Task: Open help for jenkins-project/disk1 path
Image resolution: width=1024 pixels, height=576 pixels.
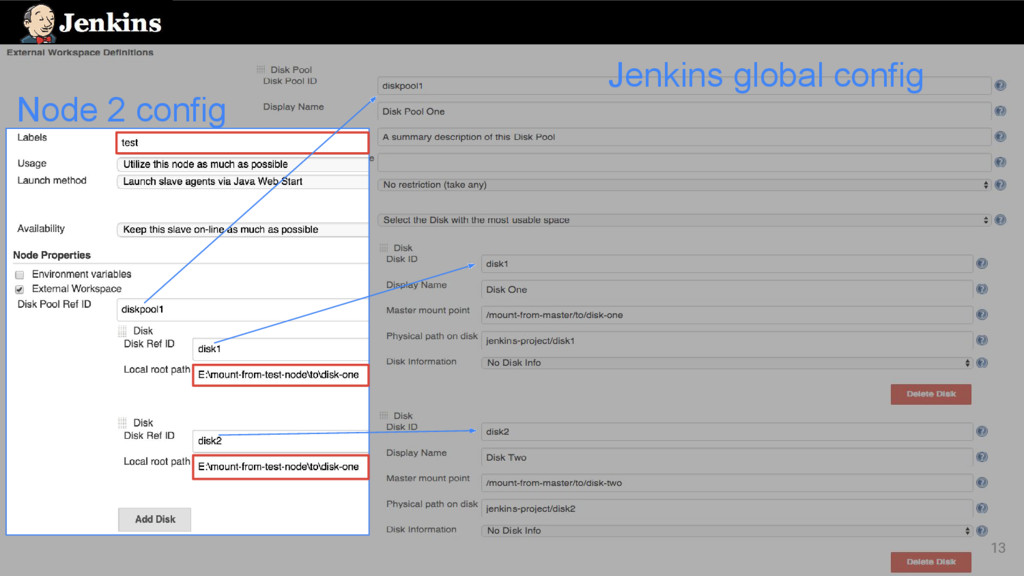Action: [x=982, y=340]
